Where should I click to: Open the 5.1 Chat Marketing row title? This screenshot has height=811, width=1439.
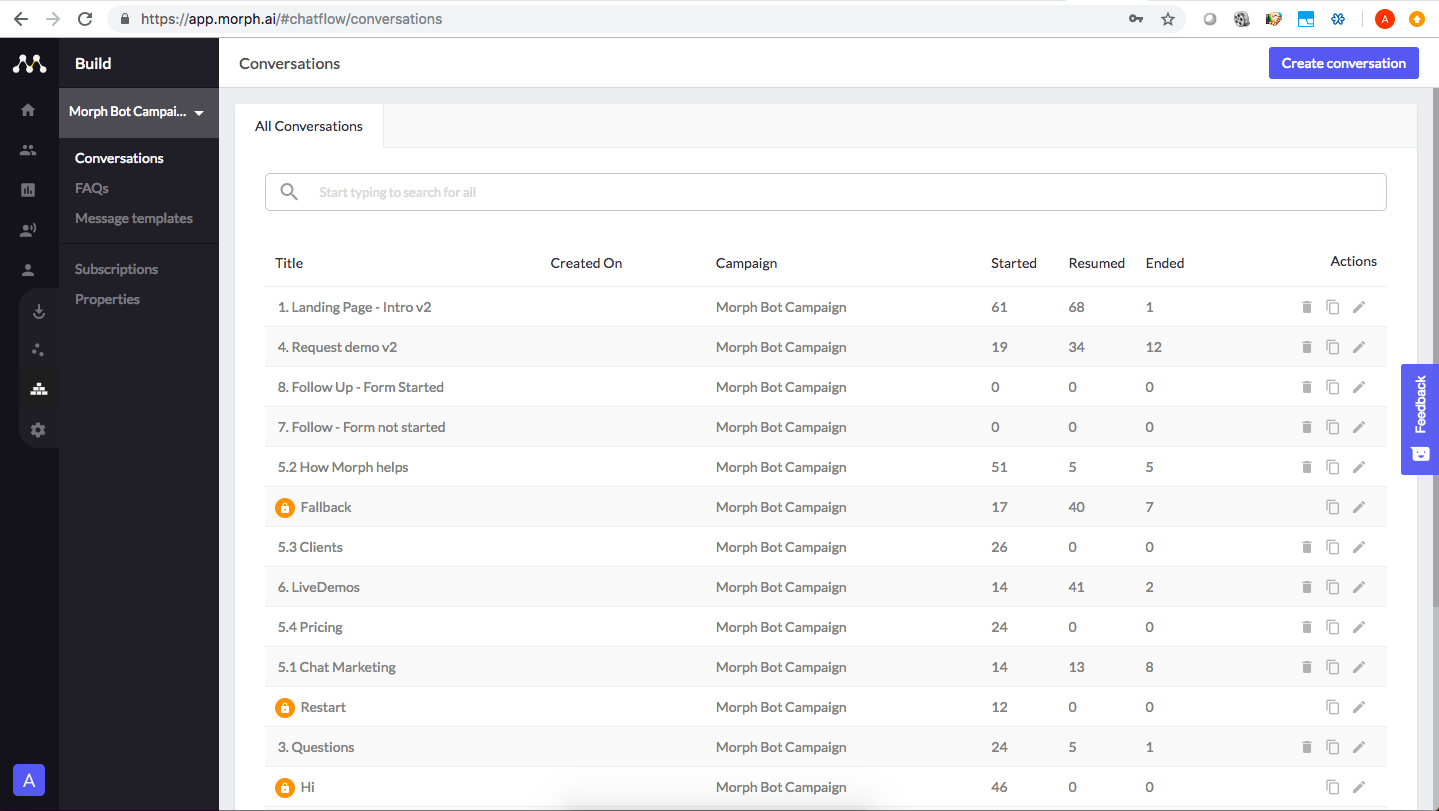(337, 667)
